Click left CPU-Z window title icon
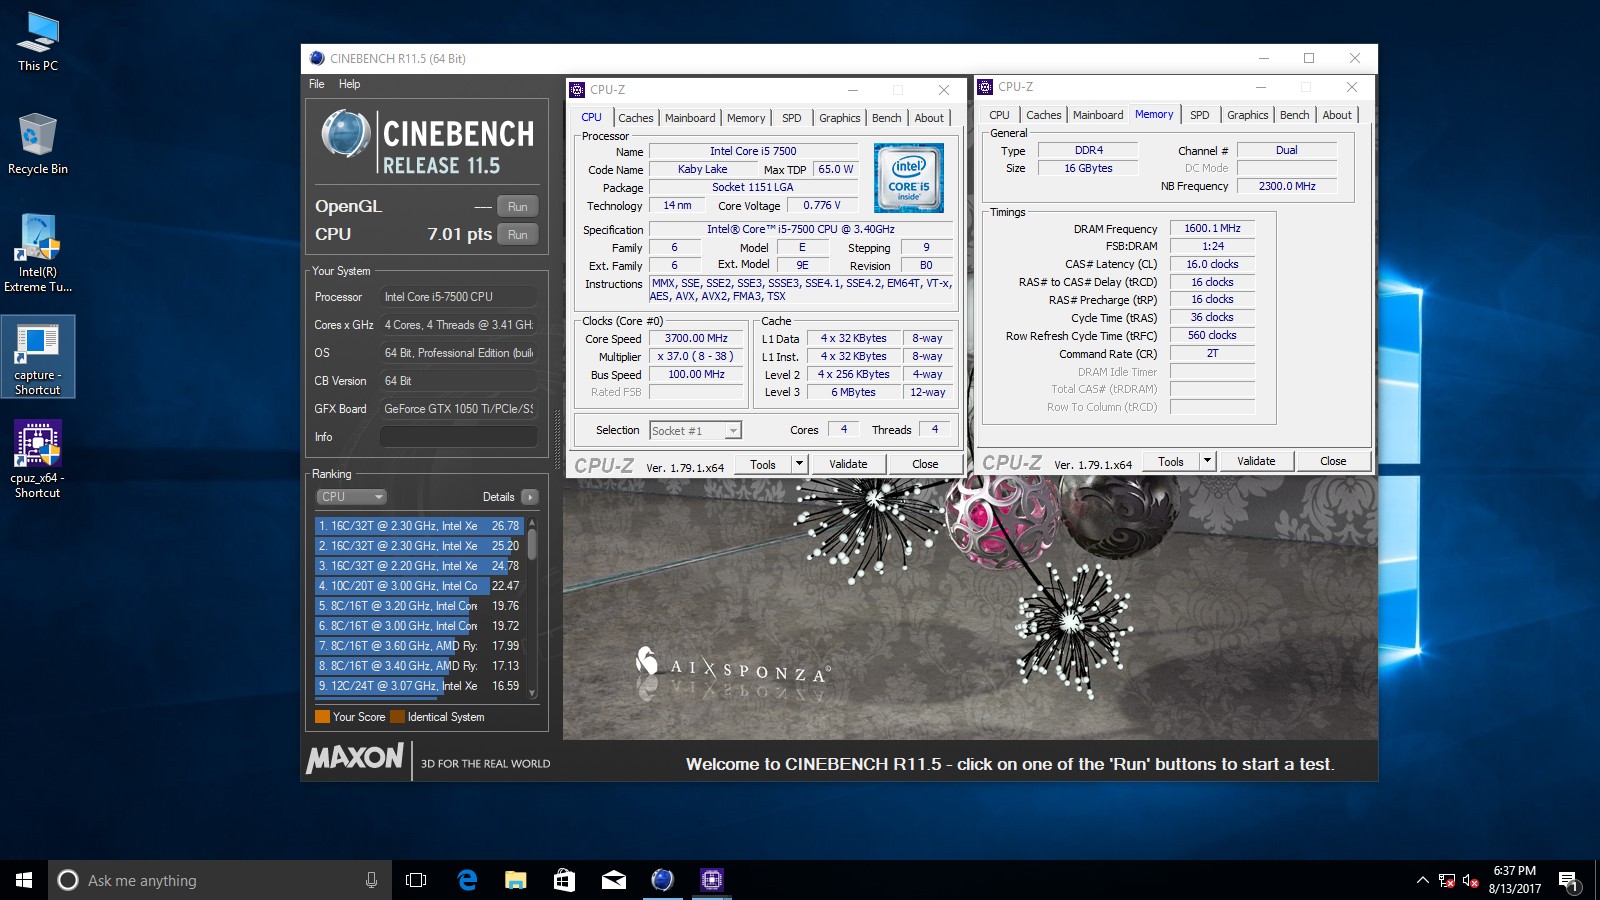This screenshot has width=1600, height=900. (x=577, y=90)
